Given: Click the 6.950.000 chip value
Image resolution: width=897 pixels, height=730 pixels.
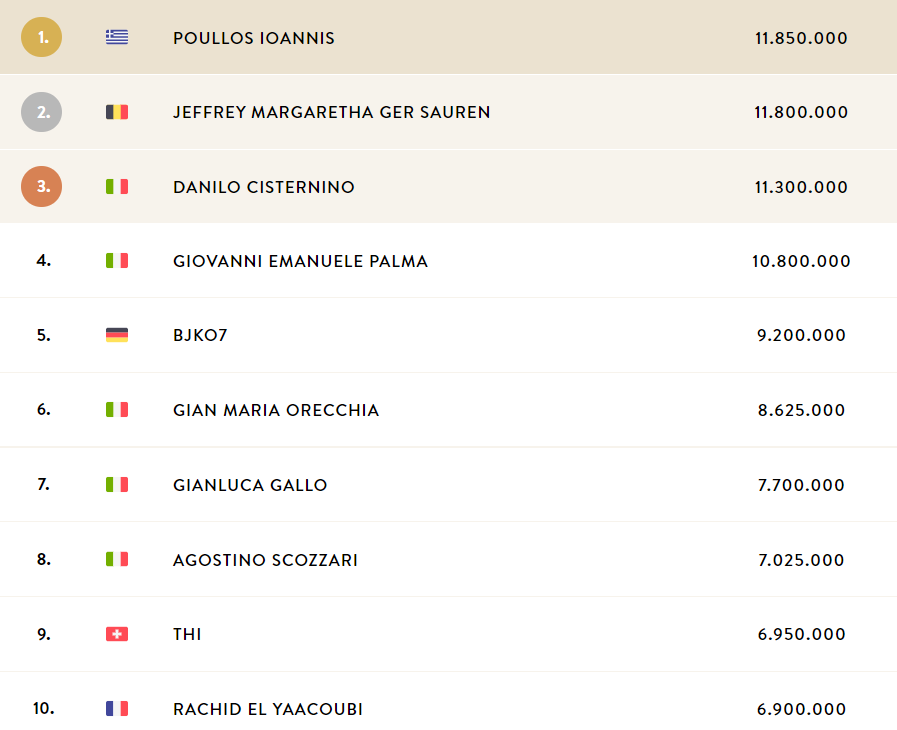Looking at the screenshot, I should pyautogui.click(x=801, y=634).
